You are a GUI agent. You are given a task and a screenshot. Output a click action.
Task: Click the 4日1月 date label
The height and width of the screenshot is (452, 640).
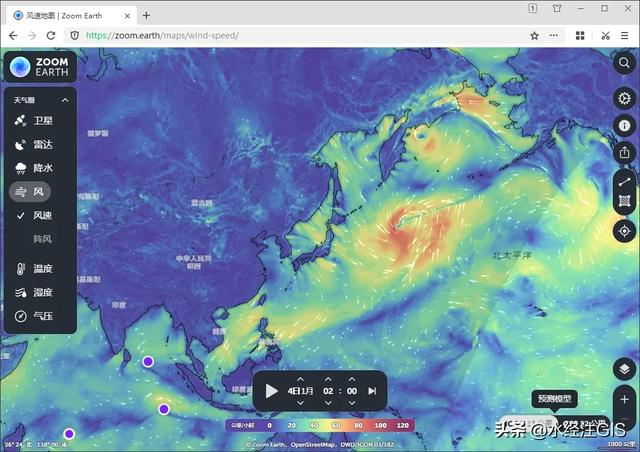(300, 391)
